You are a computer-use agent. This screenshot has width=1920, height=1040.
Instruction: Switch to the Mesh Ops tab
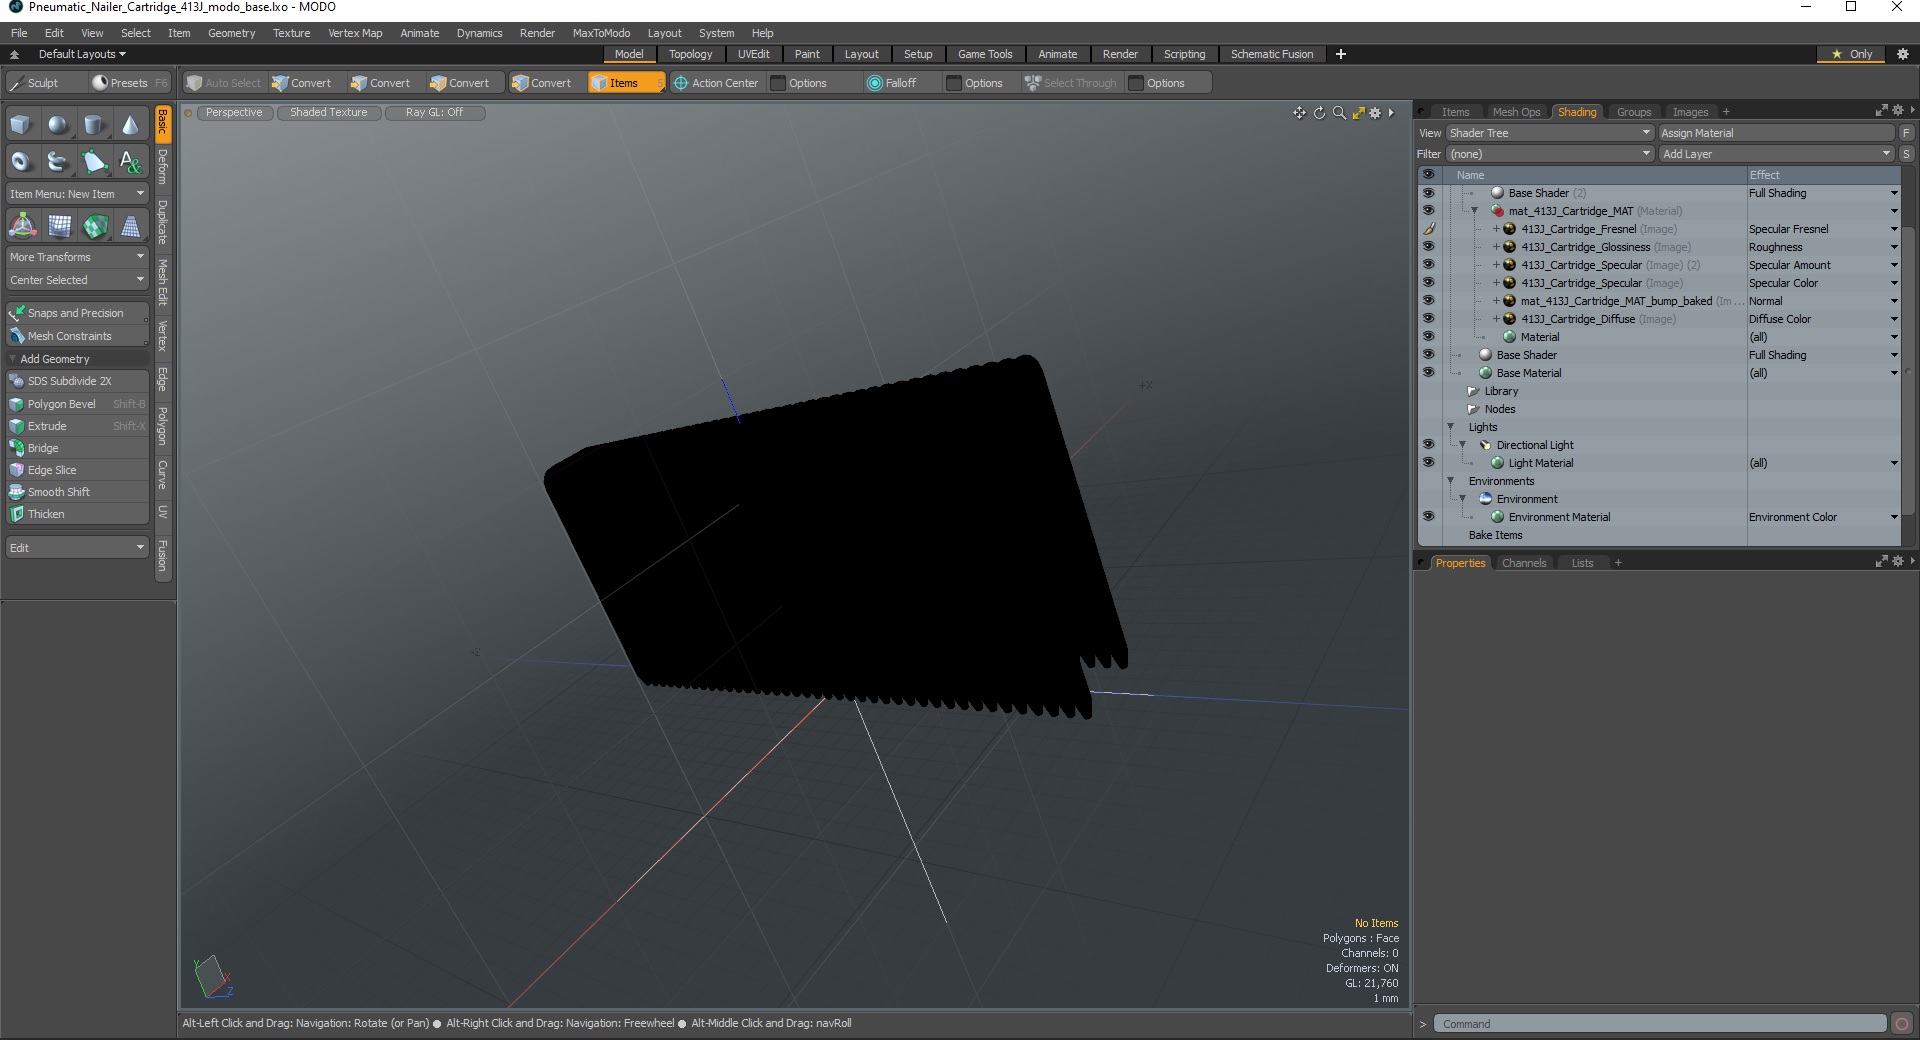tap(1516, 112)
